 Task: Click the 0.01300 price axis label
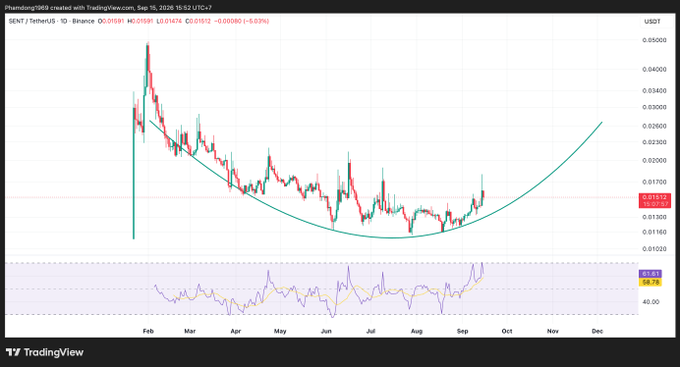tap(654, 217)
